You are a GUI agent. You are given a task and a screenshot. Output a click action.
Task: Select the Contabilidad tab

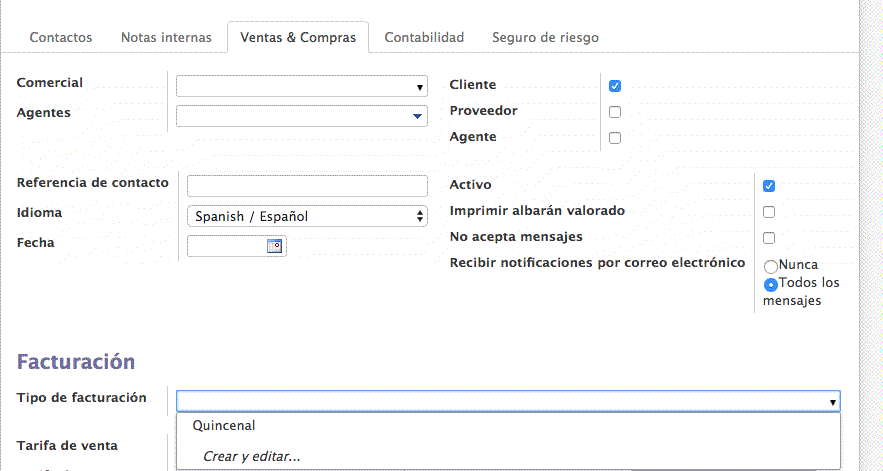click(424, 37)
